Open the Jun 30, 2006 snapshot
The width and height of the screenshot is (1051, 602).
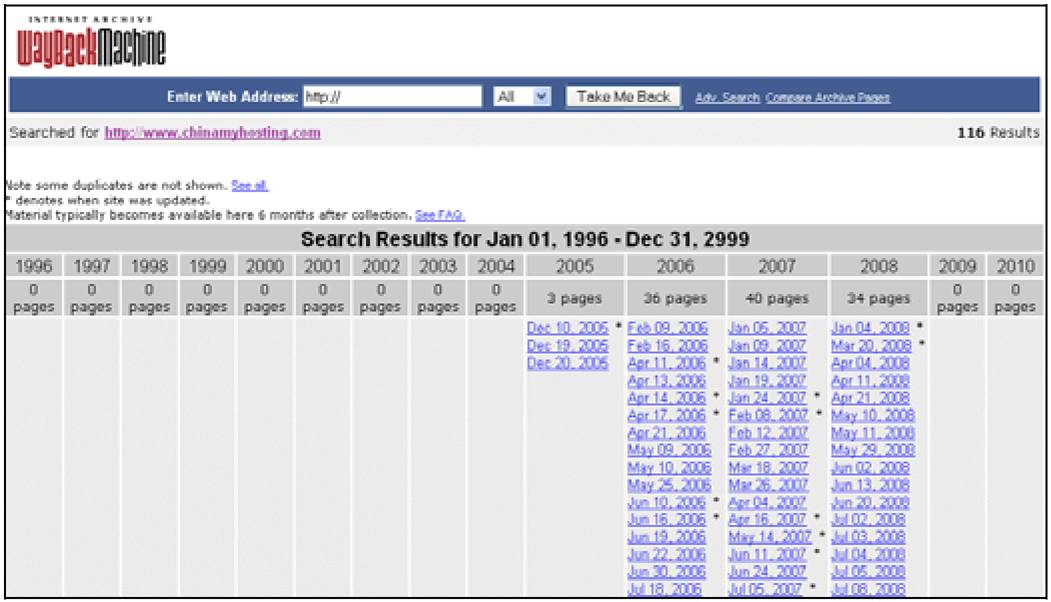click(x=667, y=572)
